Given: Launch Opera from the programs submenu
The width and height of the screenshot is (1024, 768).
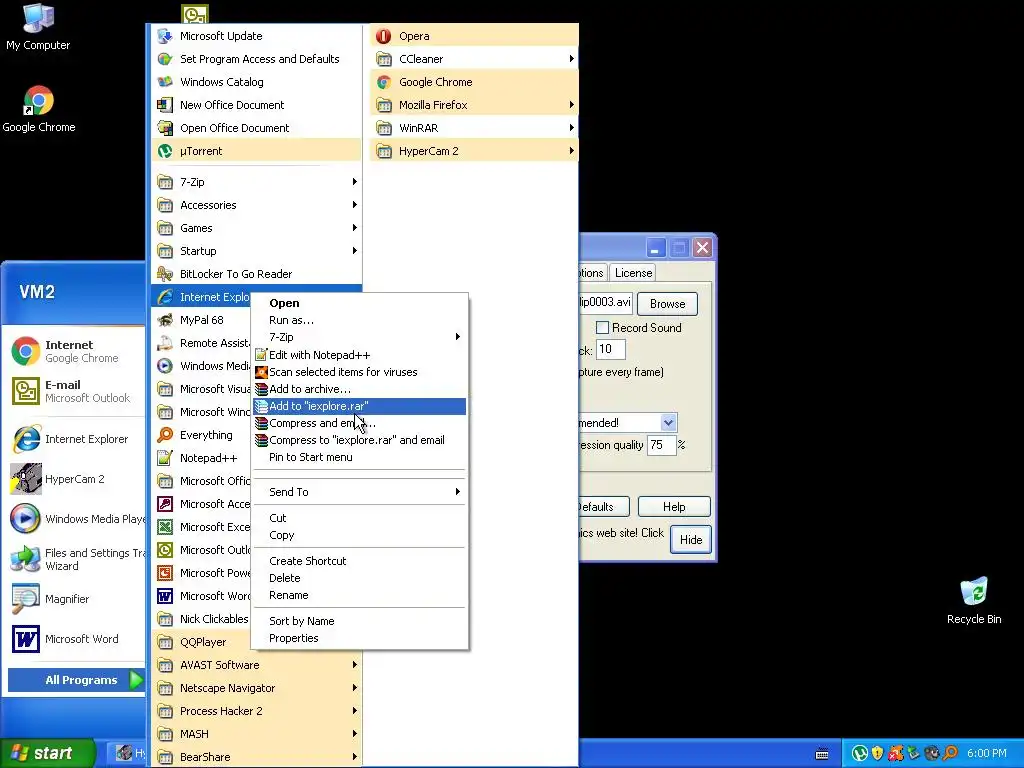Looking at the screenshot, I should click(474, 36).
